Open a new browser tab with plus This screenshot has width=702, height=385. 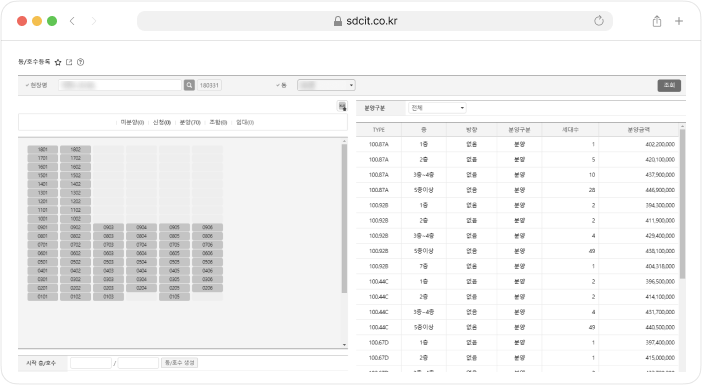[679, 21]
